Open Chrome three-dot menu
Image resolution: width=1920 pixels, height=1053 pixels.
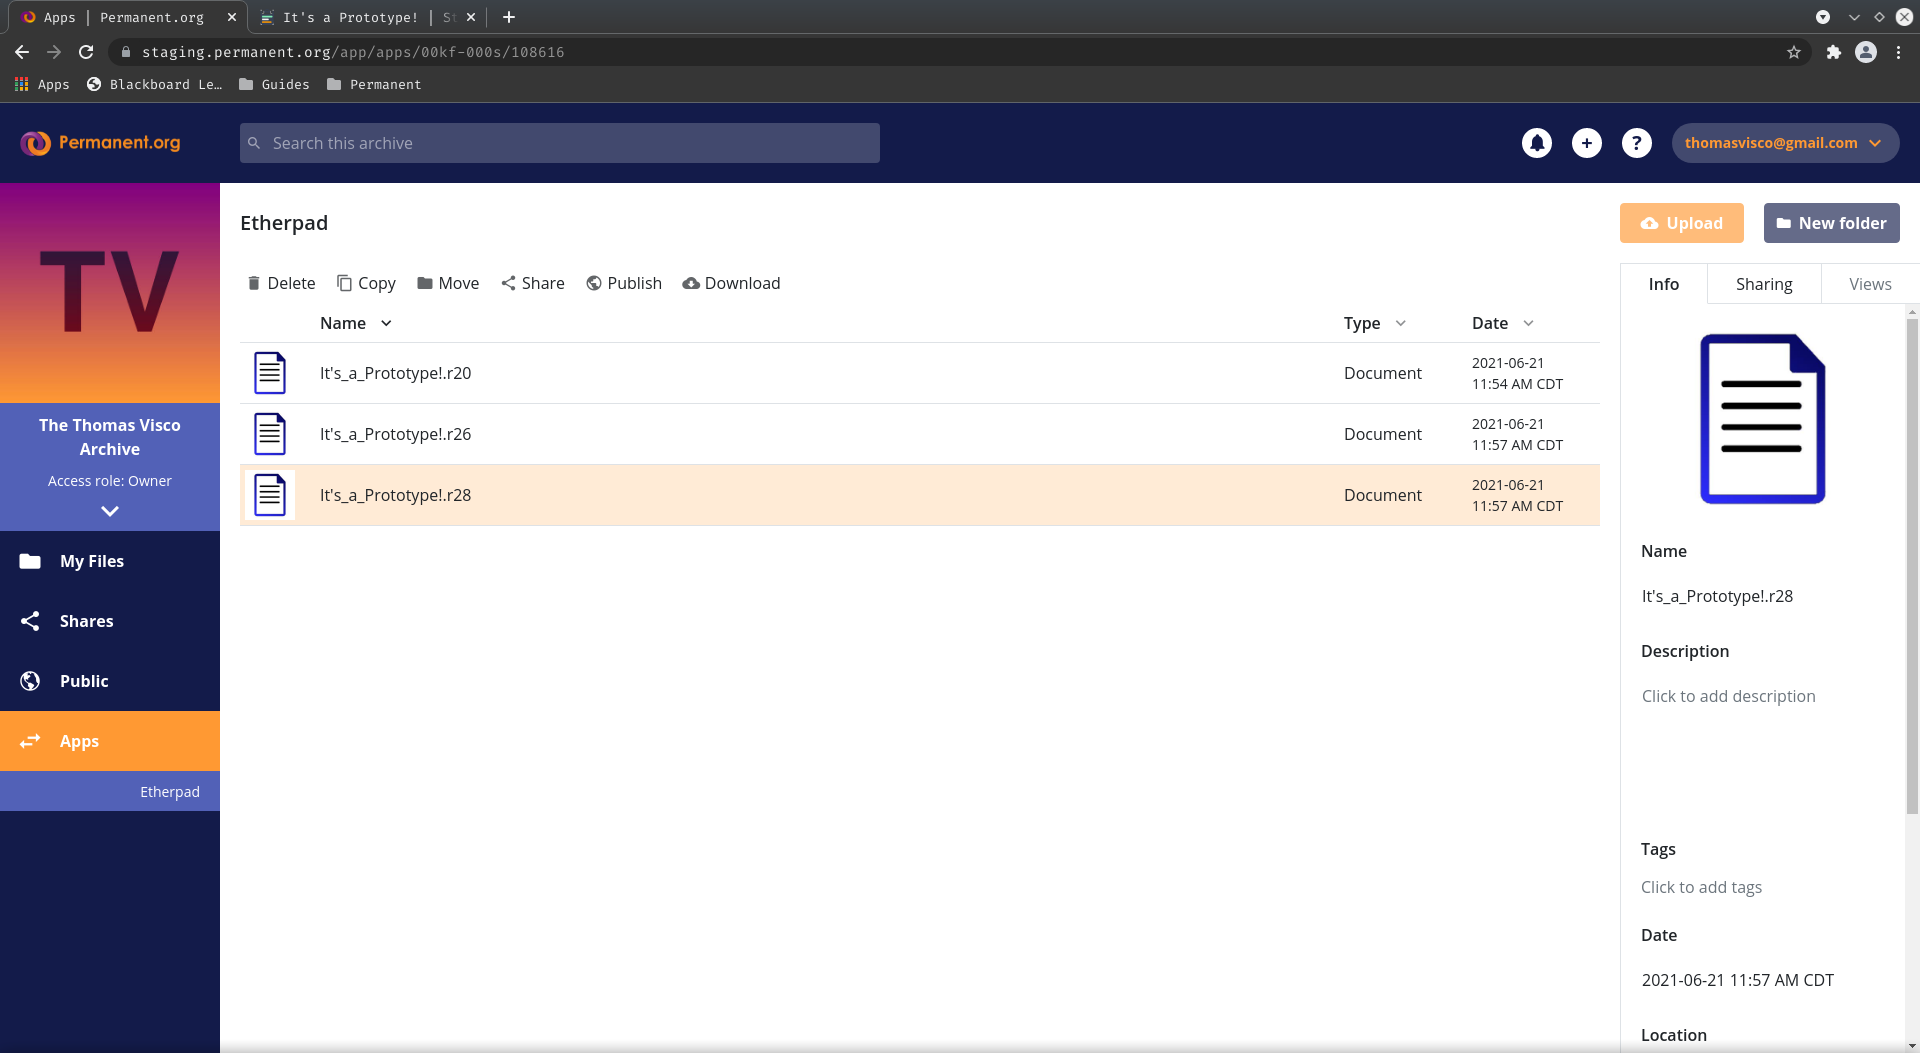1898,52
